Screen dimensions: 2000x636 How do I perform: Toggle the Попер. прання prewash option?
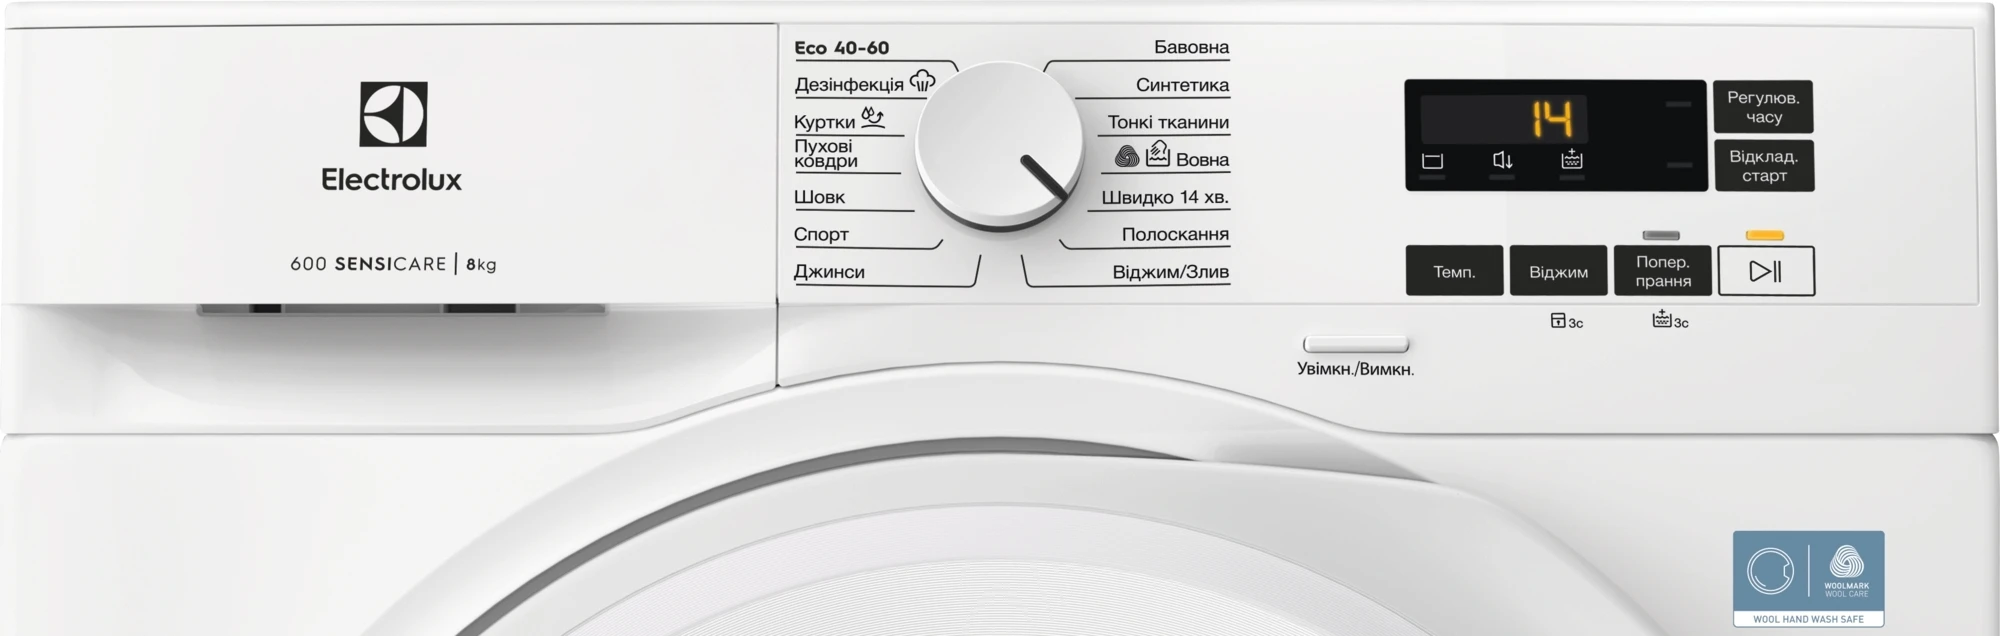(1662, 271)
